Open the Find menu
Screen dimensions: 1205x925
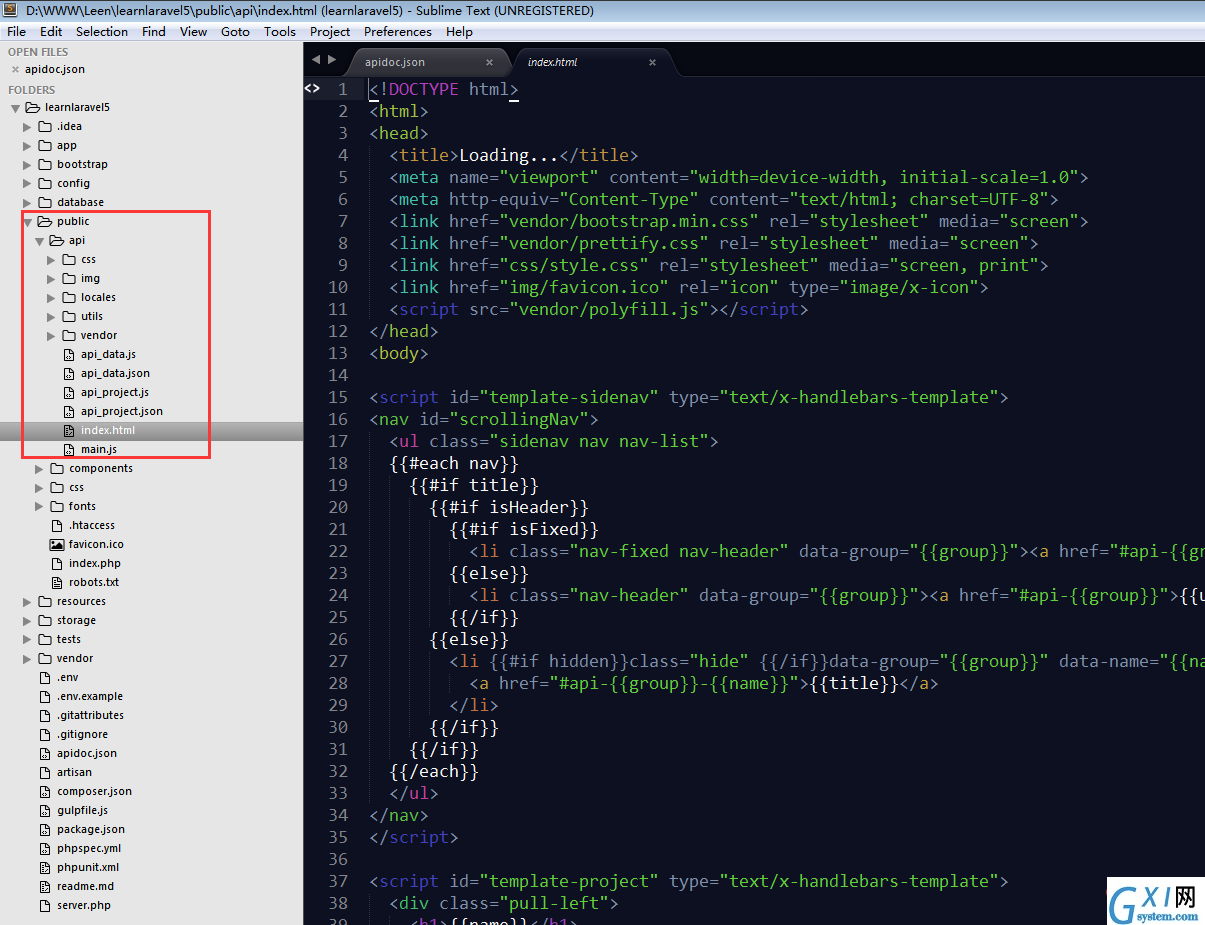coord(154,31)
